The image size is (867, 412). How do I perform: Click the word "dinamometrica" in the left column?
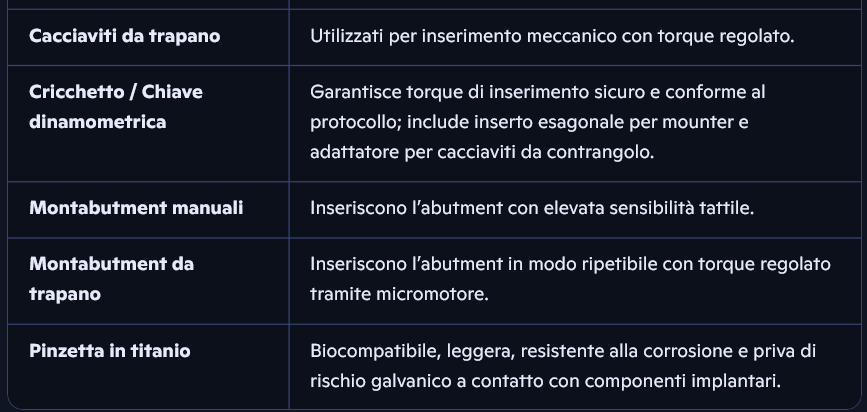(97, 122)
